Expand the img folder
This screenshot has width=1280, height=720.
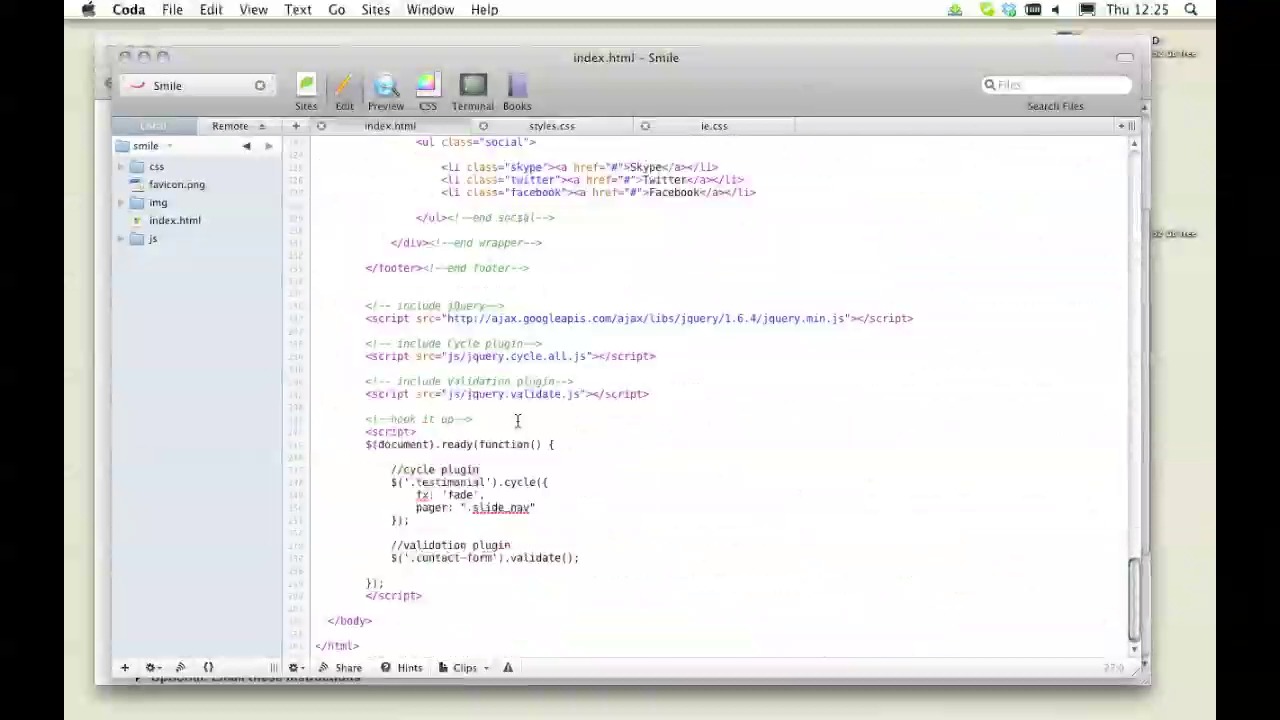121,203
